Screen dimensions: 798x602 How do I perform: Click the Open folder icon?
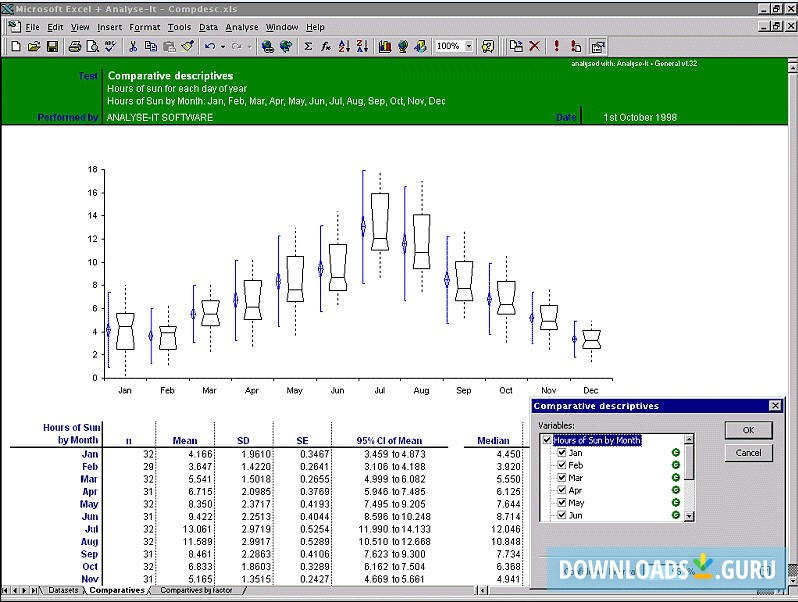[x=34, y=46]
